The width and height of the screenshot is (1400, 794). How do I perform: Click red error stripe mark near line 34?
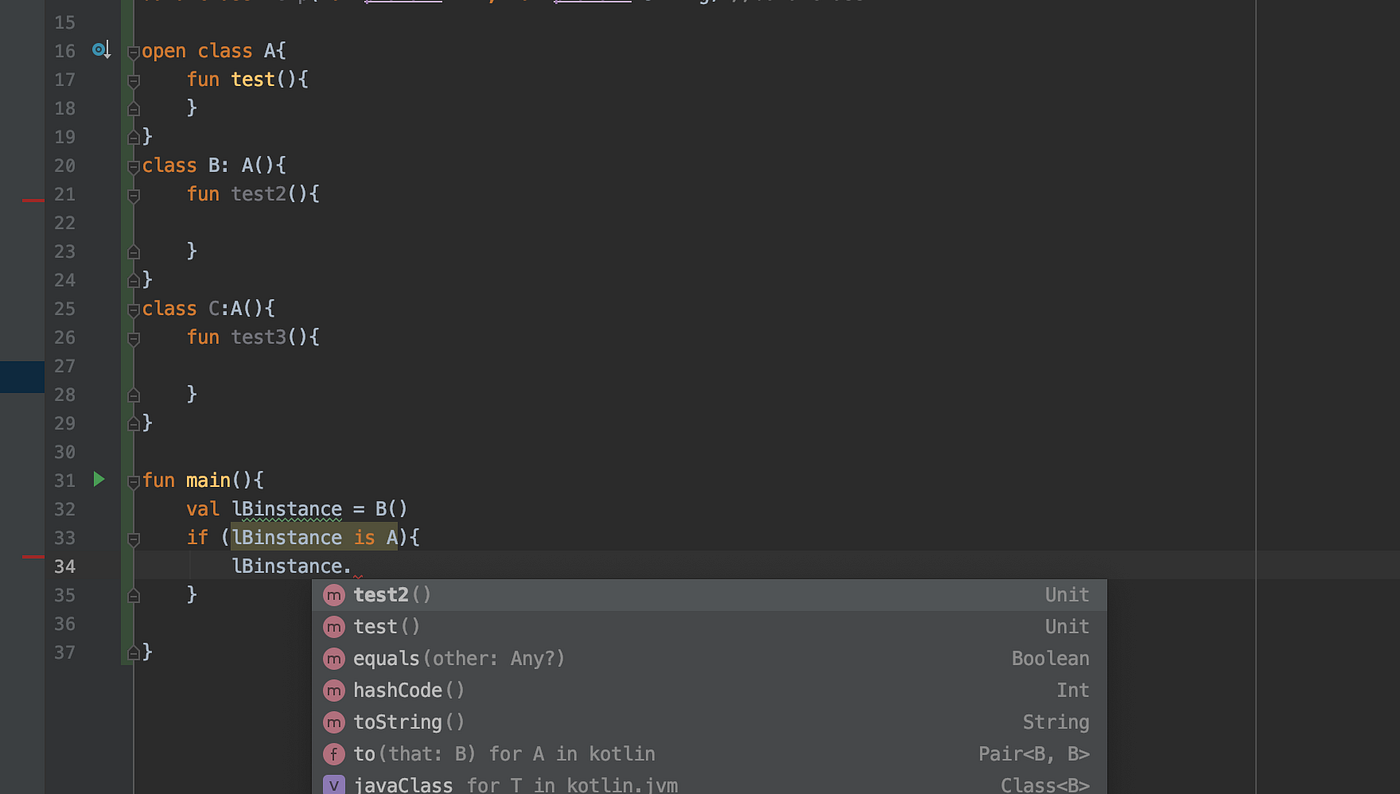[33, 557]
